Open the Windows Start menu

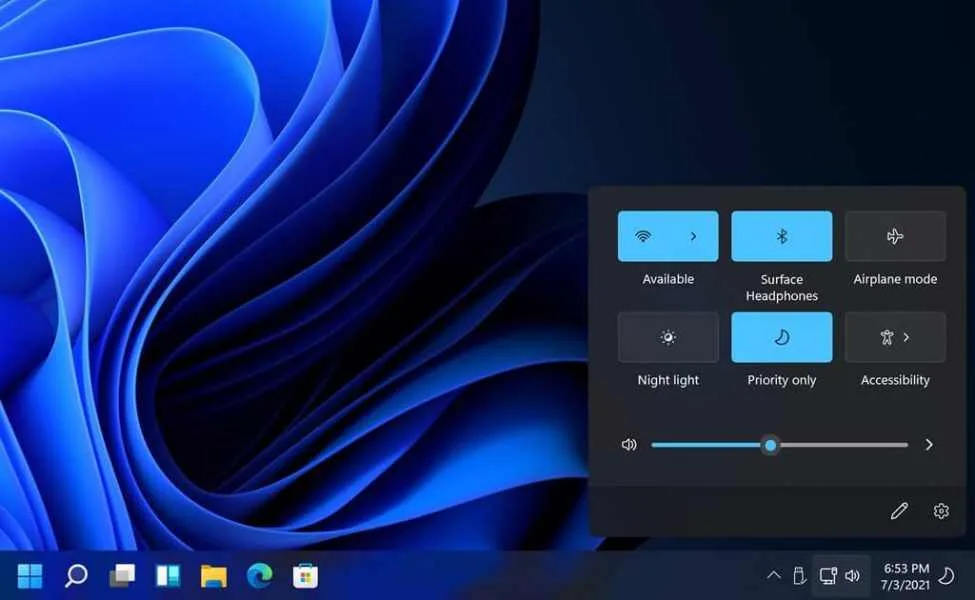pos(30,576)
